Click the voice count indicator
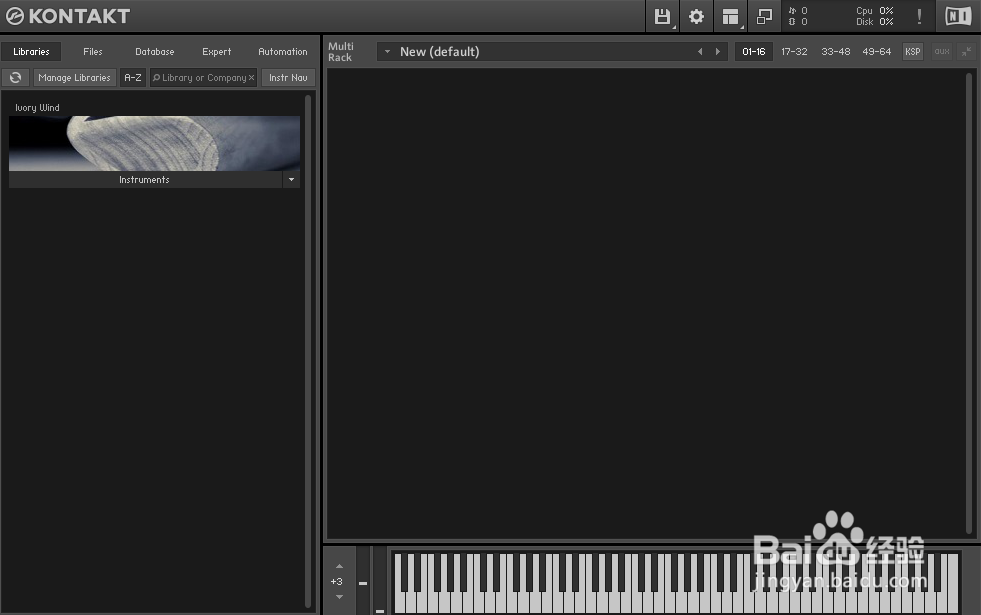 pyautogui.click(x=798, y=11)
